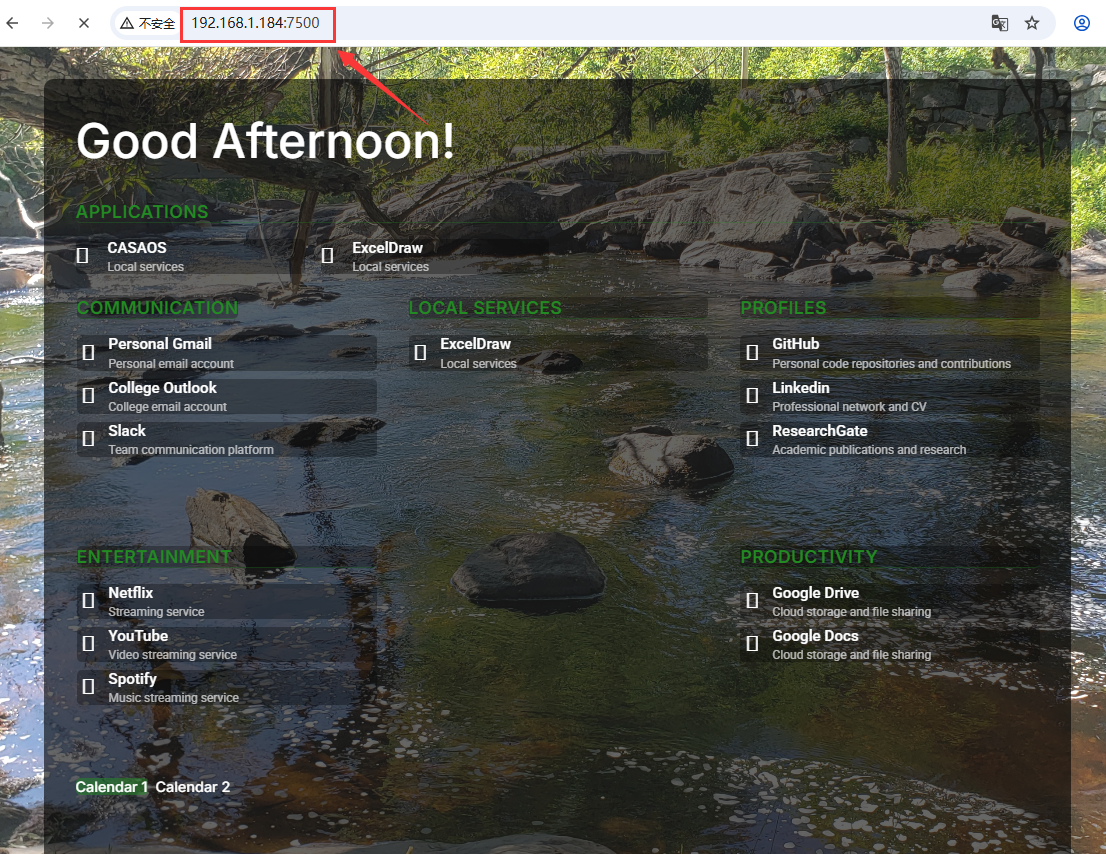Click the not-secure warning triangle icon
Screen dimensions: 1106x854
tap(127, 23)
